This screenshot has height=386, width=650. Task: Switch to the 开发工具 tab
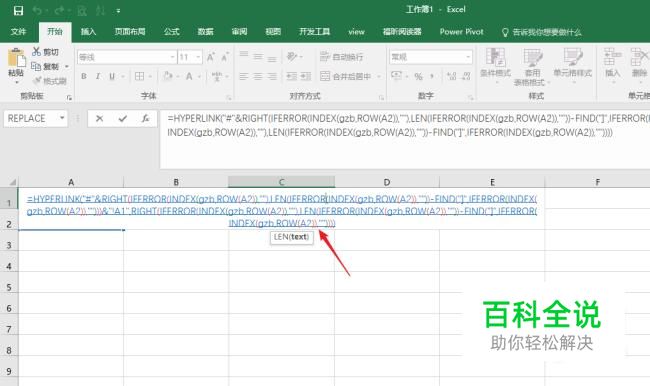click(x=315, y=32)
